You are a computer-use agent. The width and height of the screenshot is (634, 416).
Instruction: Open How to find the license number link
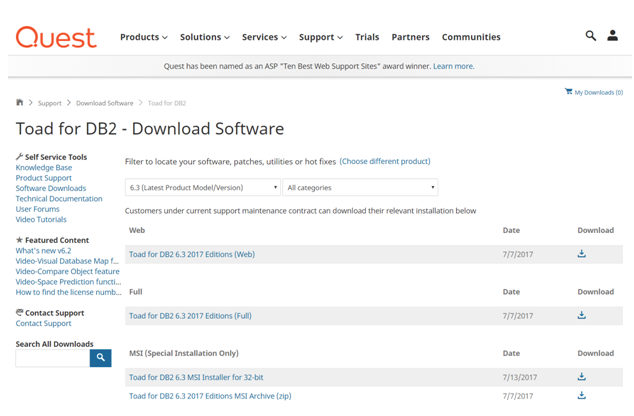[68, 292]
